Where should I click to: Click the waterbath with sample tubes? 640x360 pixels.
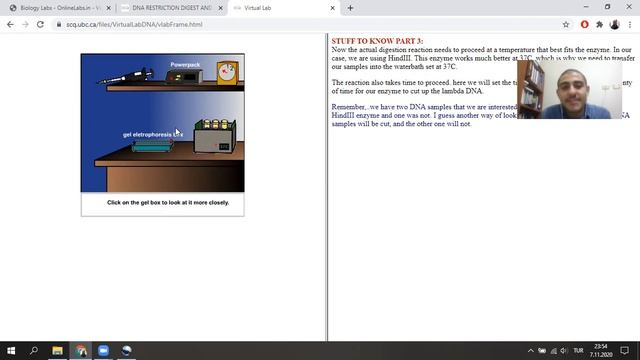tap(215, 136)
